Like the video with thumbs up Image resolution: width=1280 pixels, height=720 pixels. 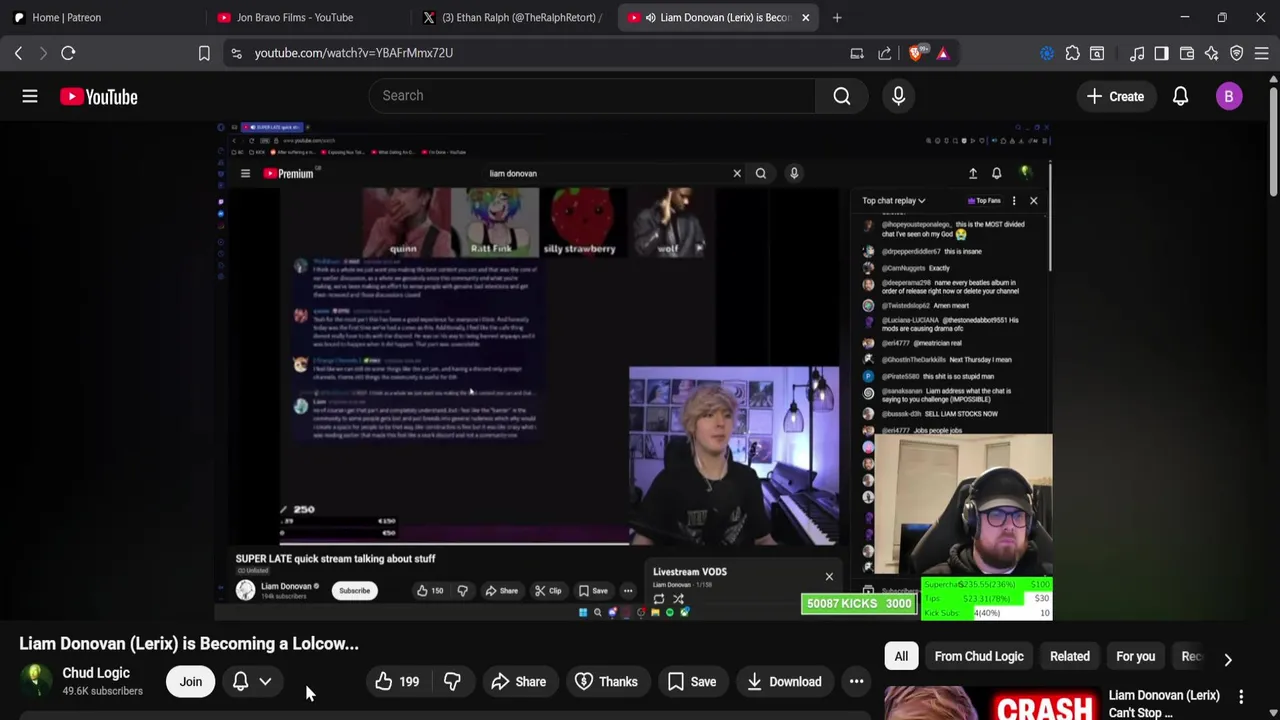[397, 682]
